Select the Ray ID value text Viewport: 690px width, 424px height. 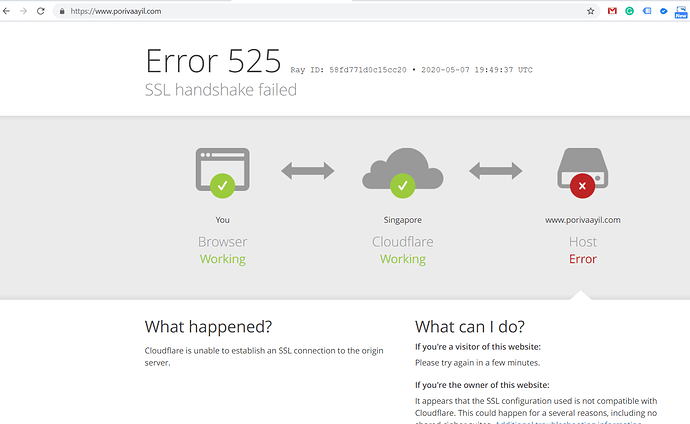coord(368,69)
